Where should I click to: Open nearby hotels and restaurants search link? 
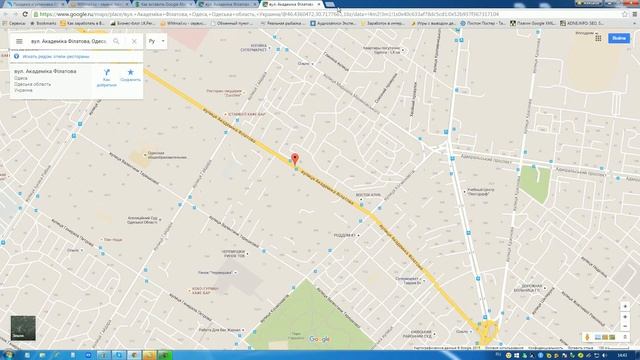[56, 56]
